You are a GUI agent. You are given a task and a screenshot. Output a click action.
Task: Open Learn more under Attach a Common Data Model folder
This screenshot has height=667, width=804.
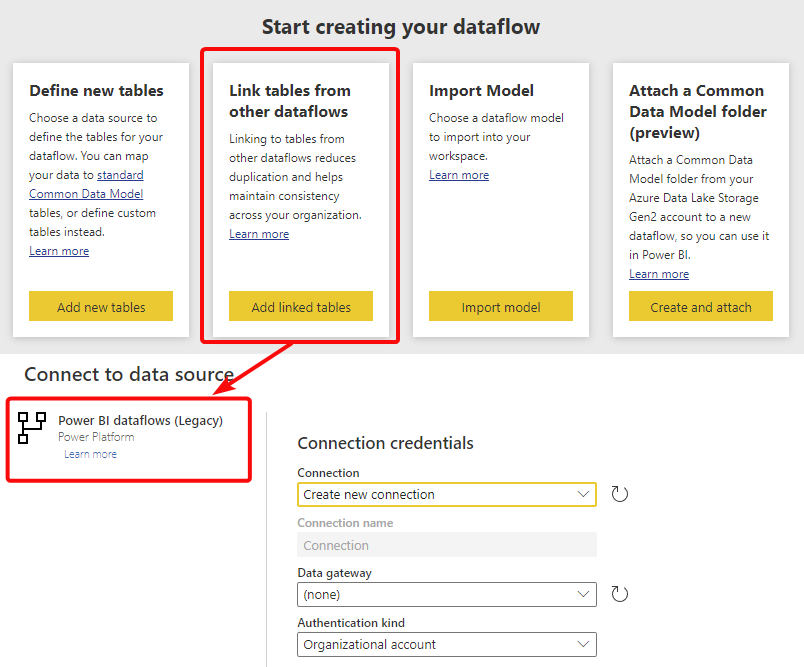coord(659,274)
